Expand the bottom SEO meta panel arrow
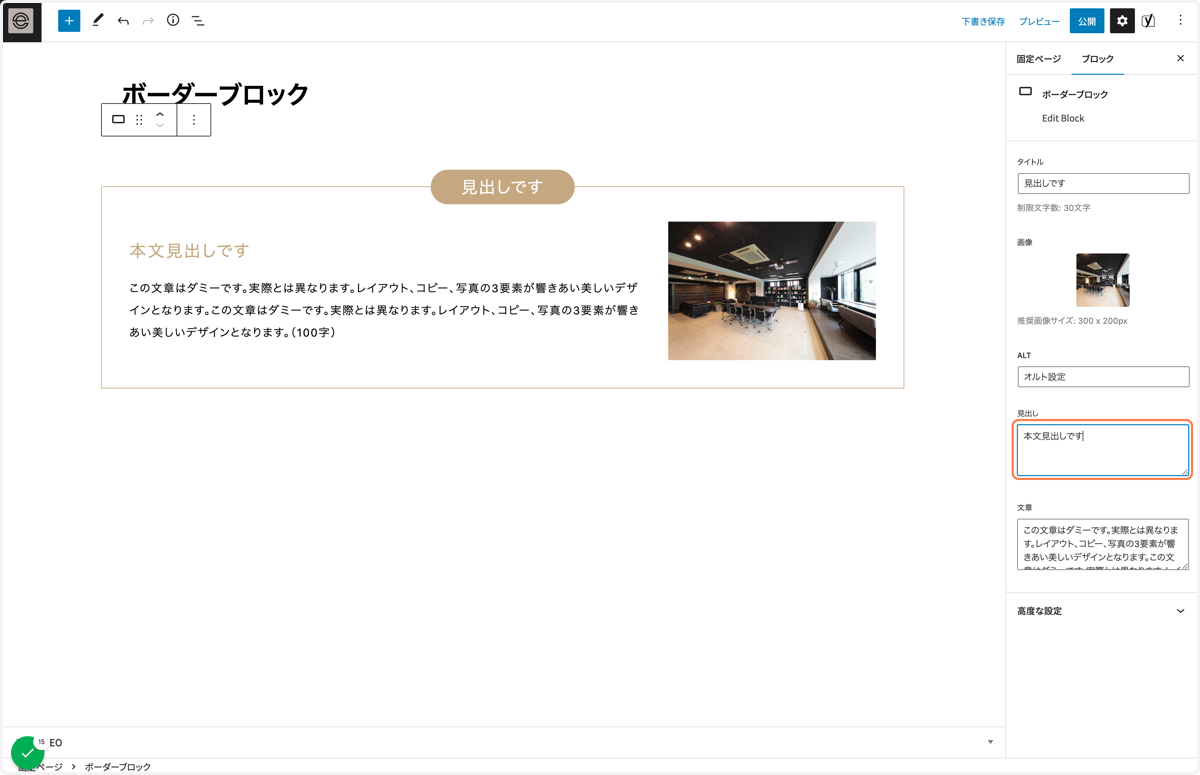Screen dimensions: 1200x775 click(990, 742)
